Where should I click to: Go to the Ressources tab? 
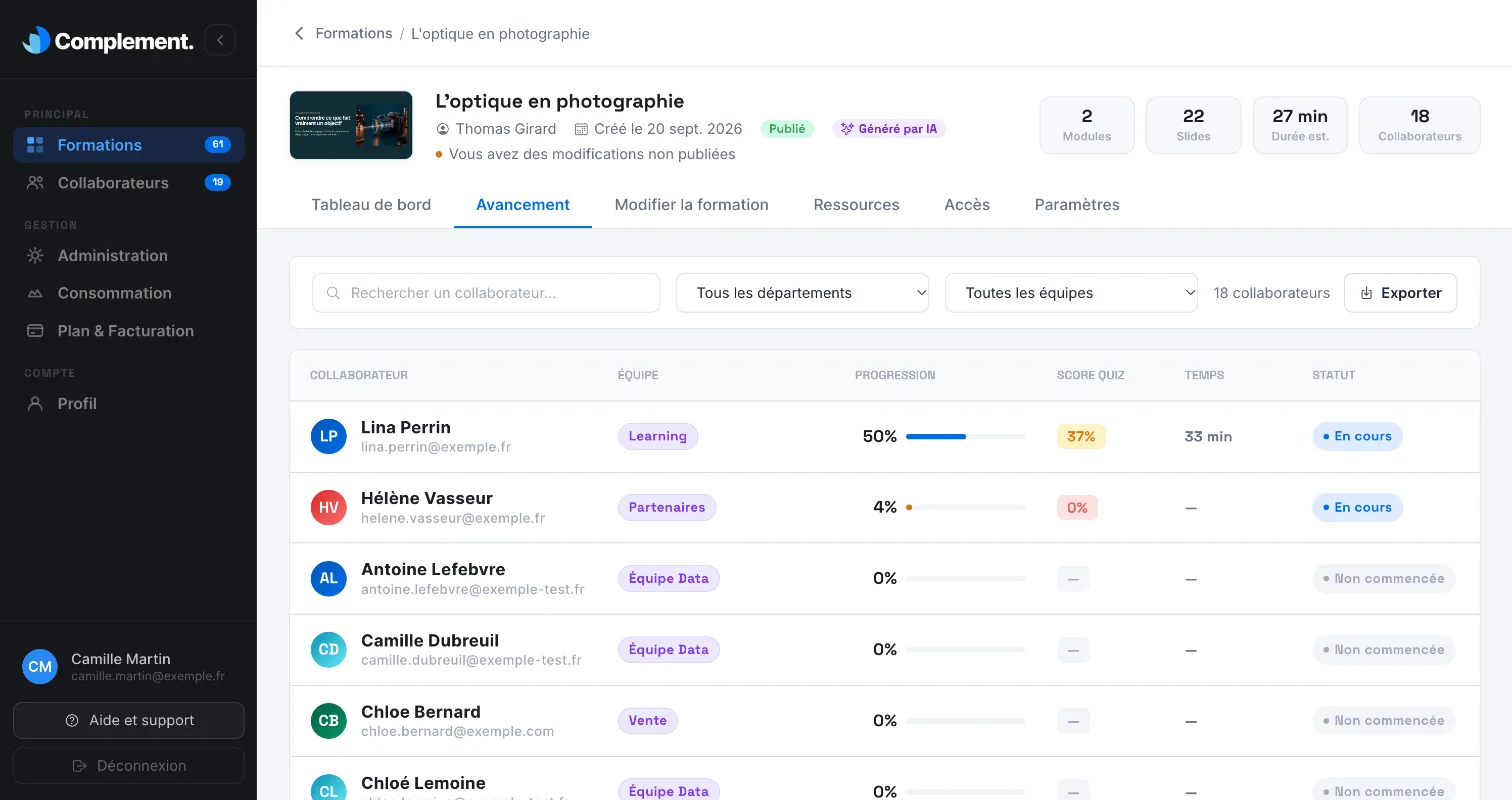(x=857, y=205)
